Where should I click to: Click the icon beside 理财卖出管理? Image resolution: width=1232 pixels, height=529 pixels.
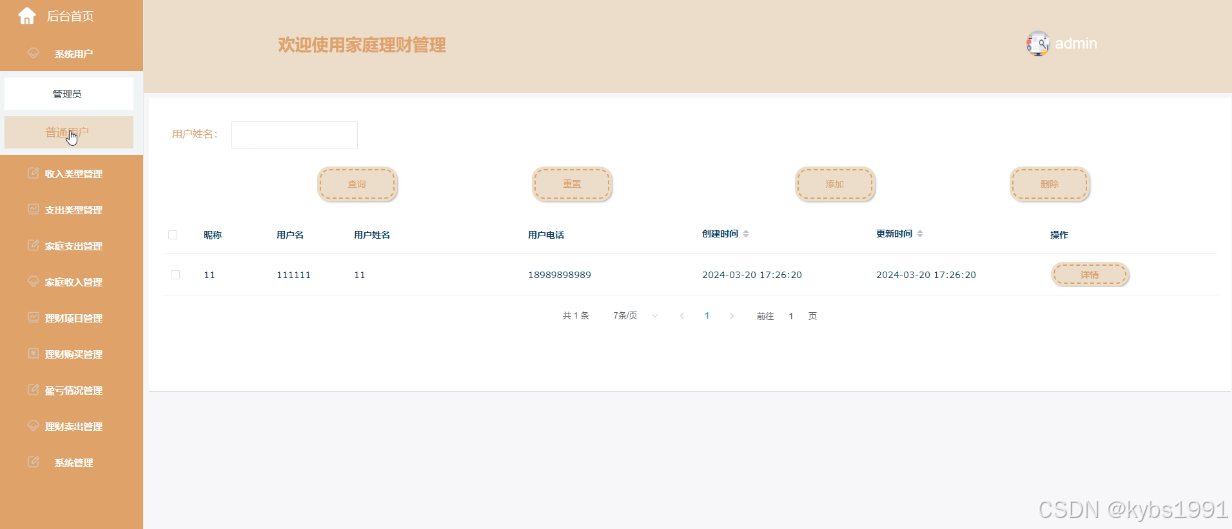[33, 426]
